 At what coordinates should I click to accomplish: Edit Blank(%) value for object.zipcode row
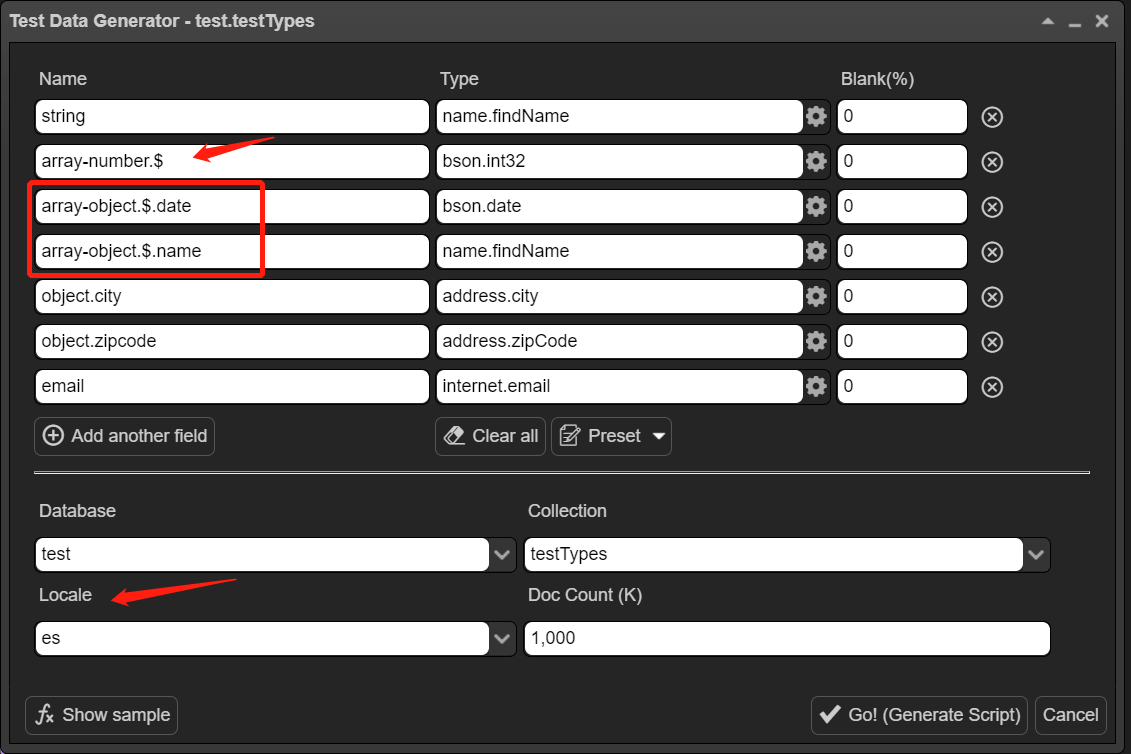click(902, 341)
